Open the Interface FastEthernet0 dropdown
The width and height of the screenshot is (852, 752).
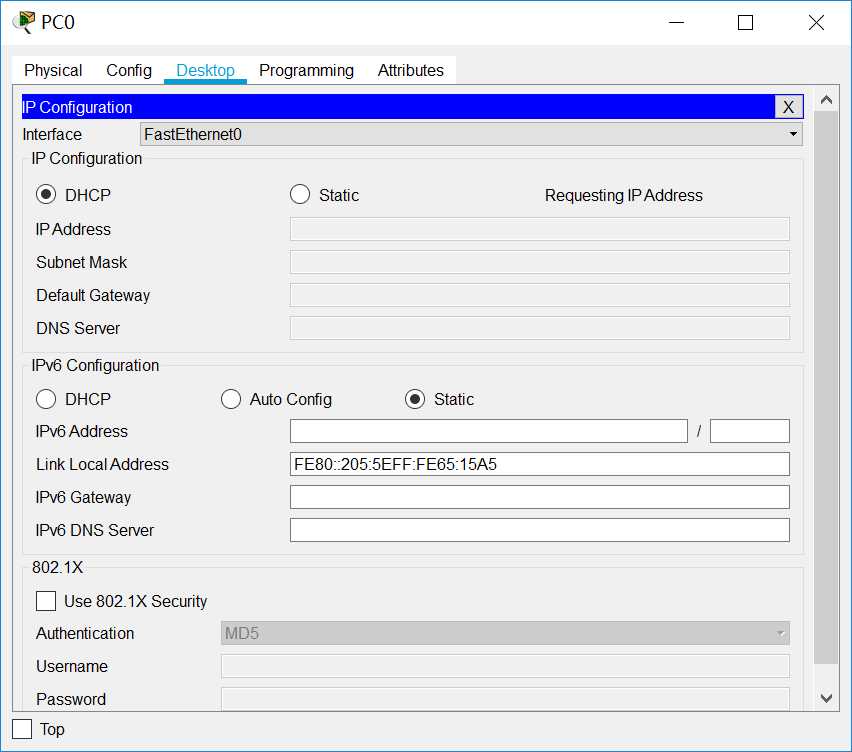(471, 134)
